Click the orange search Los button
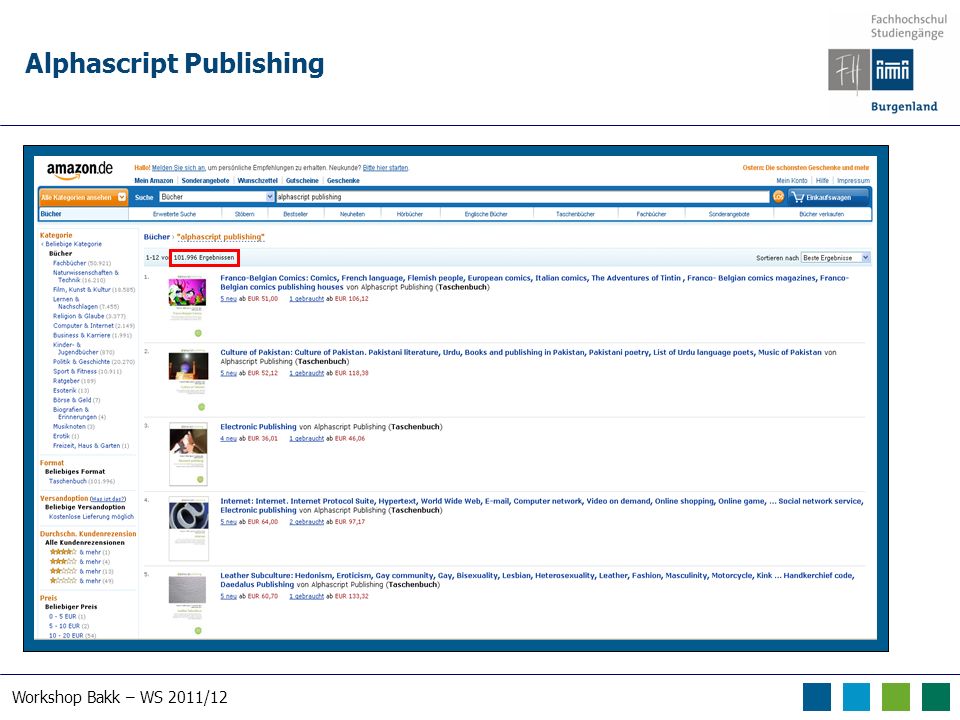Image resolution: width=960 pixels, height=720 pixels. [778, 197]
